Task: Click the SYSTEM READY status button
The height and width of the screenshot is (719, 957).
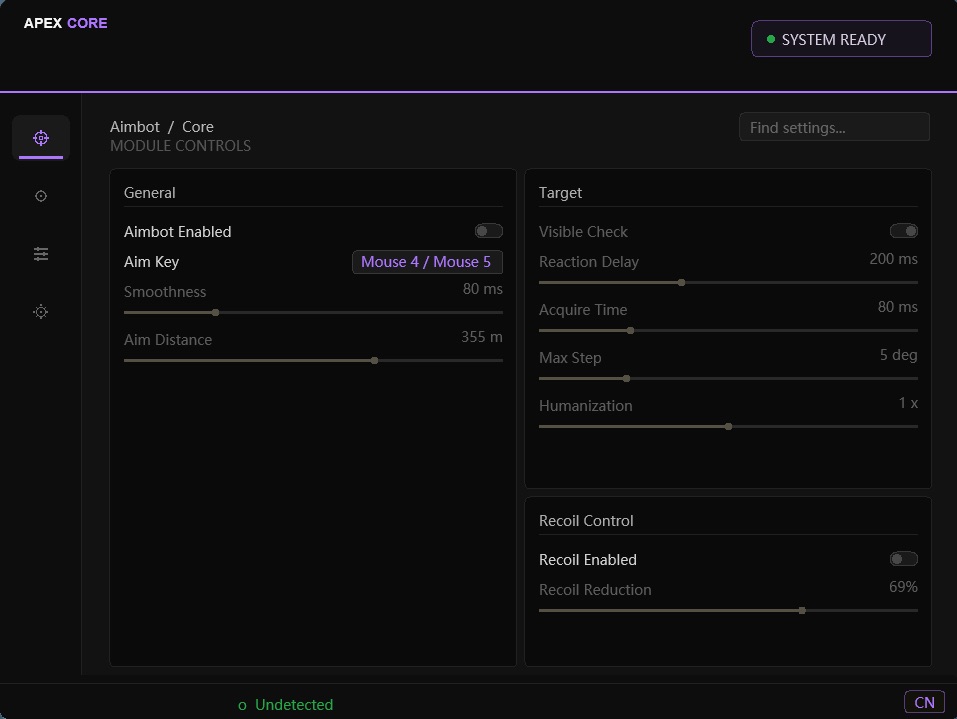Action: pyautogui.click(x=841, y=39)
